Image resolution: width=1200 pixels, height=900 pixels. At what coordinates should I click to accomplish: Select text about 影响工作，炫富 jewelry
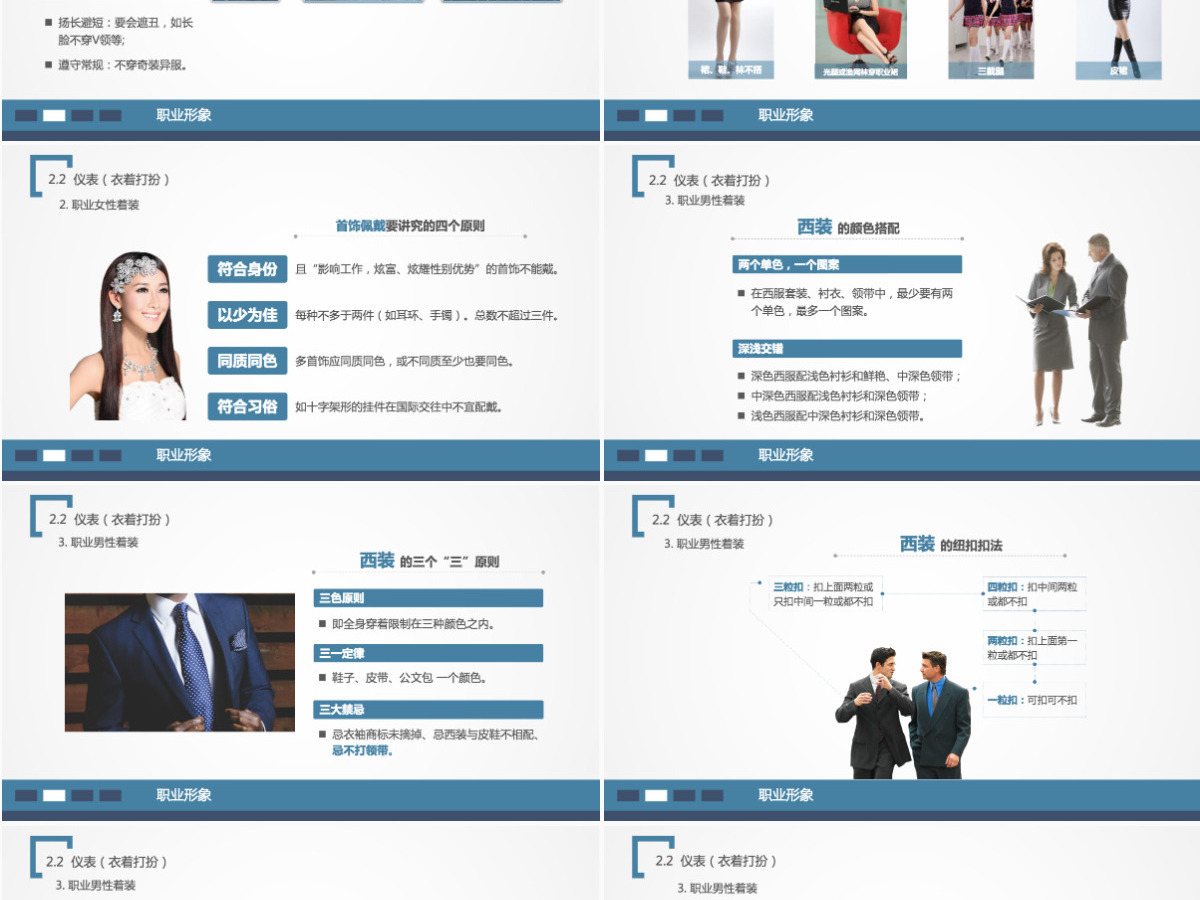427,269
